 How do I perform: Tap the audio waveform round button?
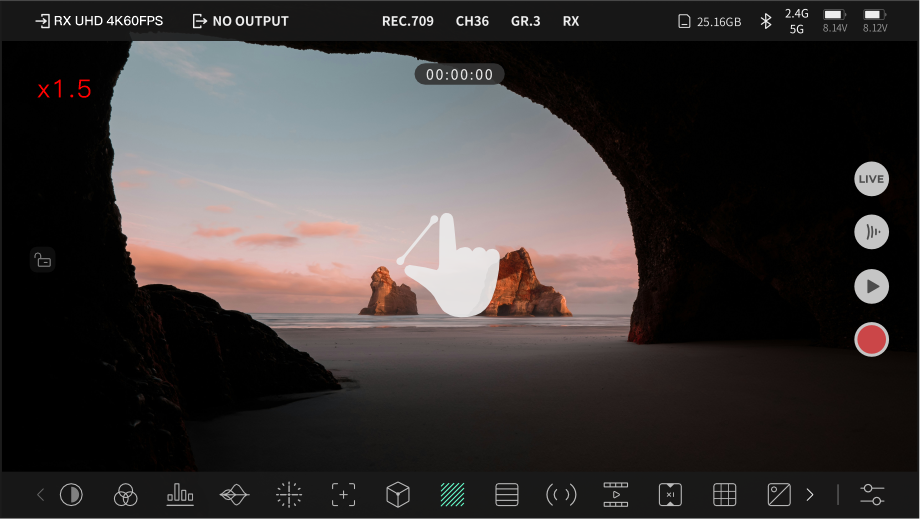tap(871, 232)
